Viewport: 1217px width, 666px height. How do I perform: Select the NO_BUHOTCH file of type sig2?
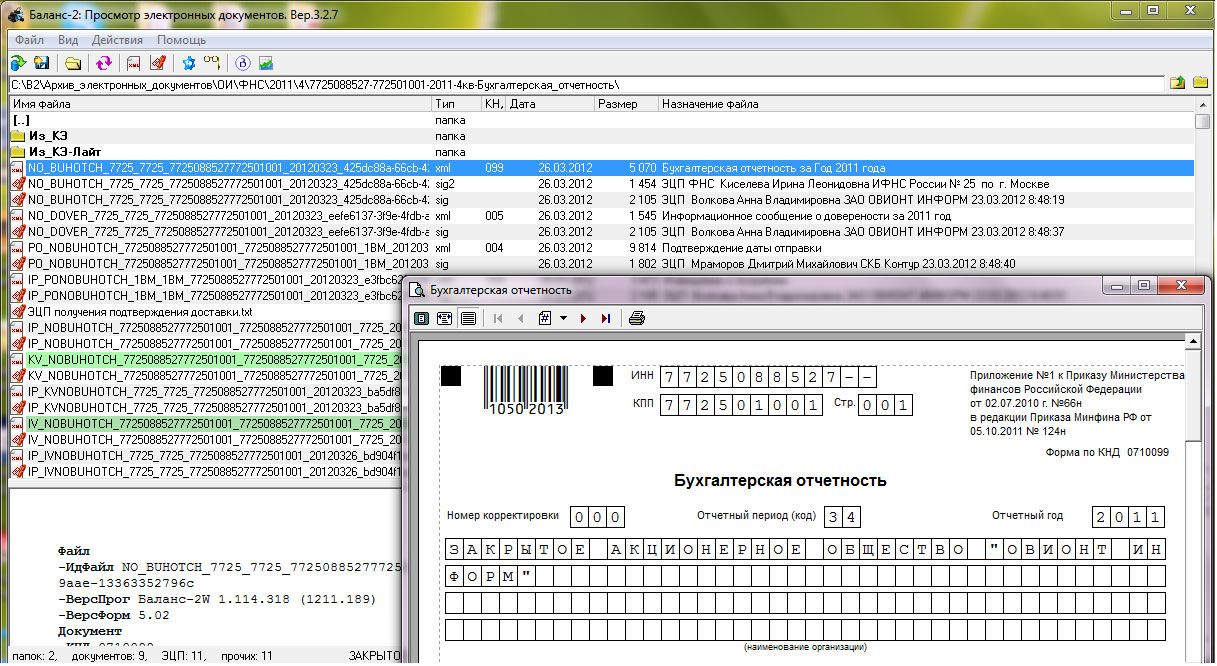coord(602,184)
